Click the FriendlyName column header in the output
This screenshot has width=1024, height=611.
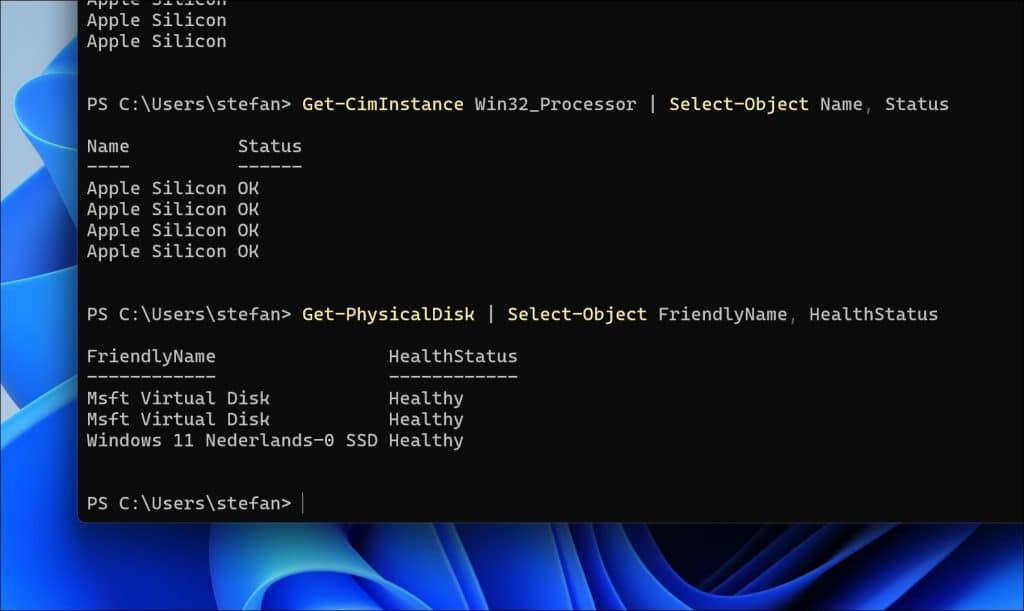(x=151, y=356)
